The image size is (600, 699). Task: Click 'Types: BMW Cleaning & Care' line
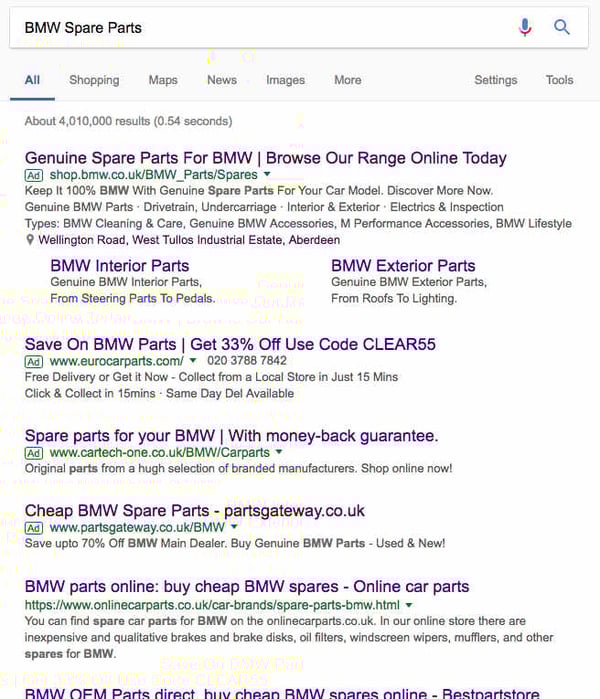[x=298, y=223]
